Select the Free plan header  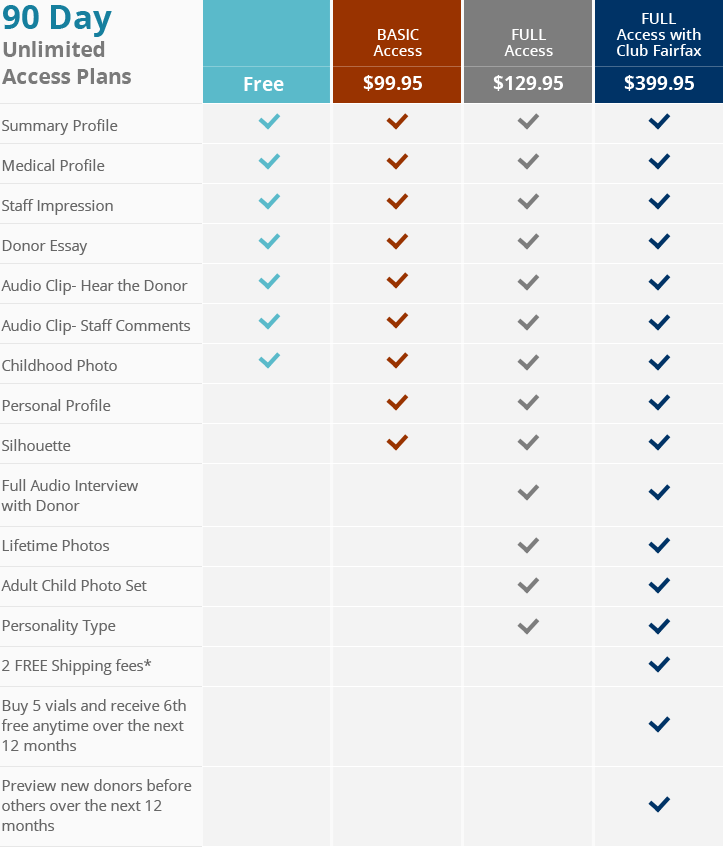264,84
